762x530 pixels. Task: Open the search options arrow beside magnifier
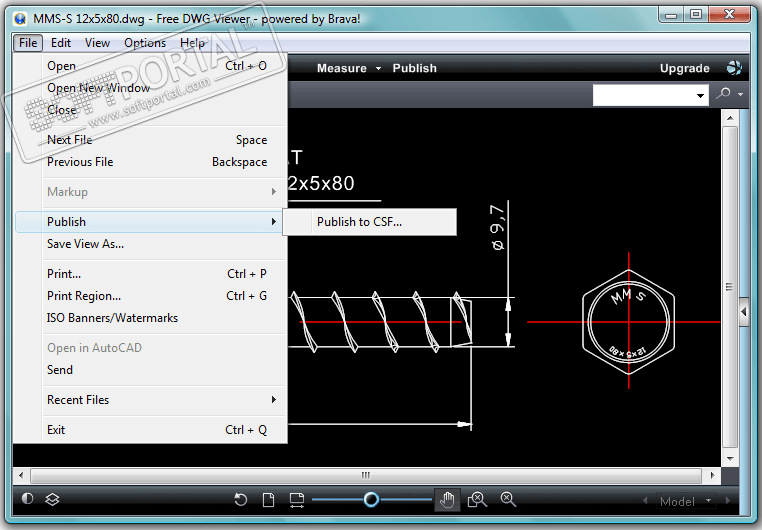pyautogui.click(x=740, y=94)
